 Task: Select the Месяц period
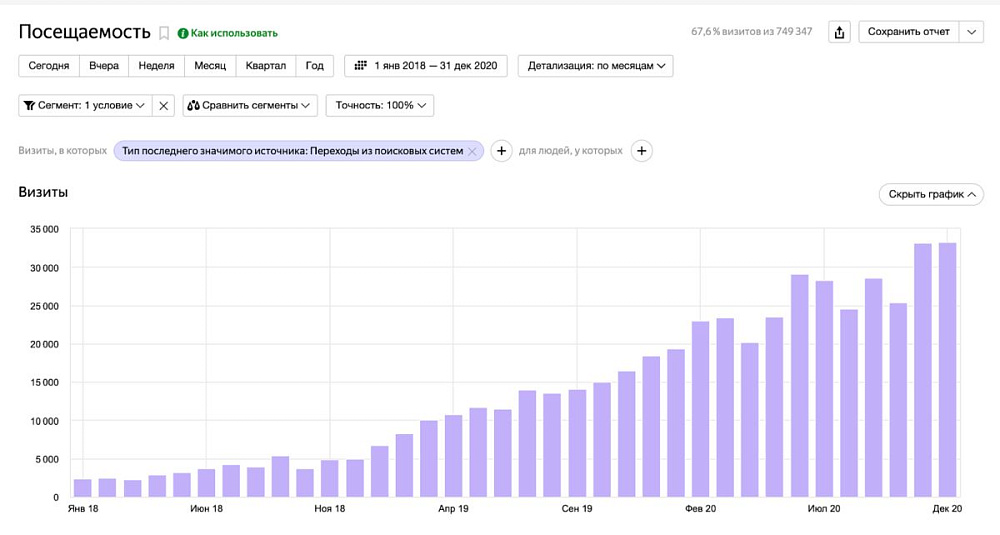pyautogui.click(x=210, y=66)
